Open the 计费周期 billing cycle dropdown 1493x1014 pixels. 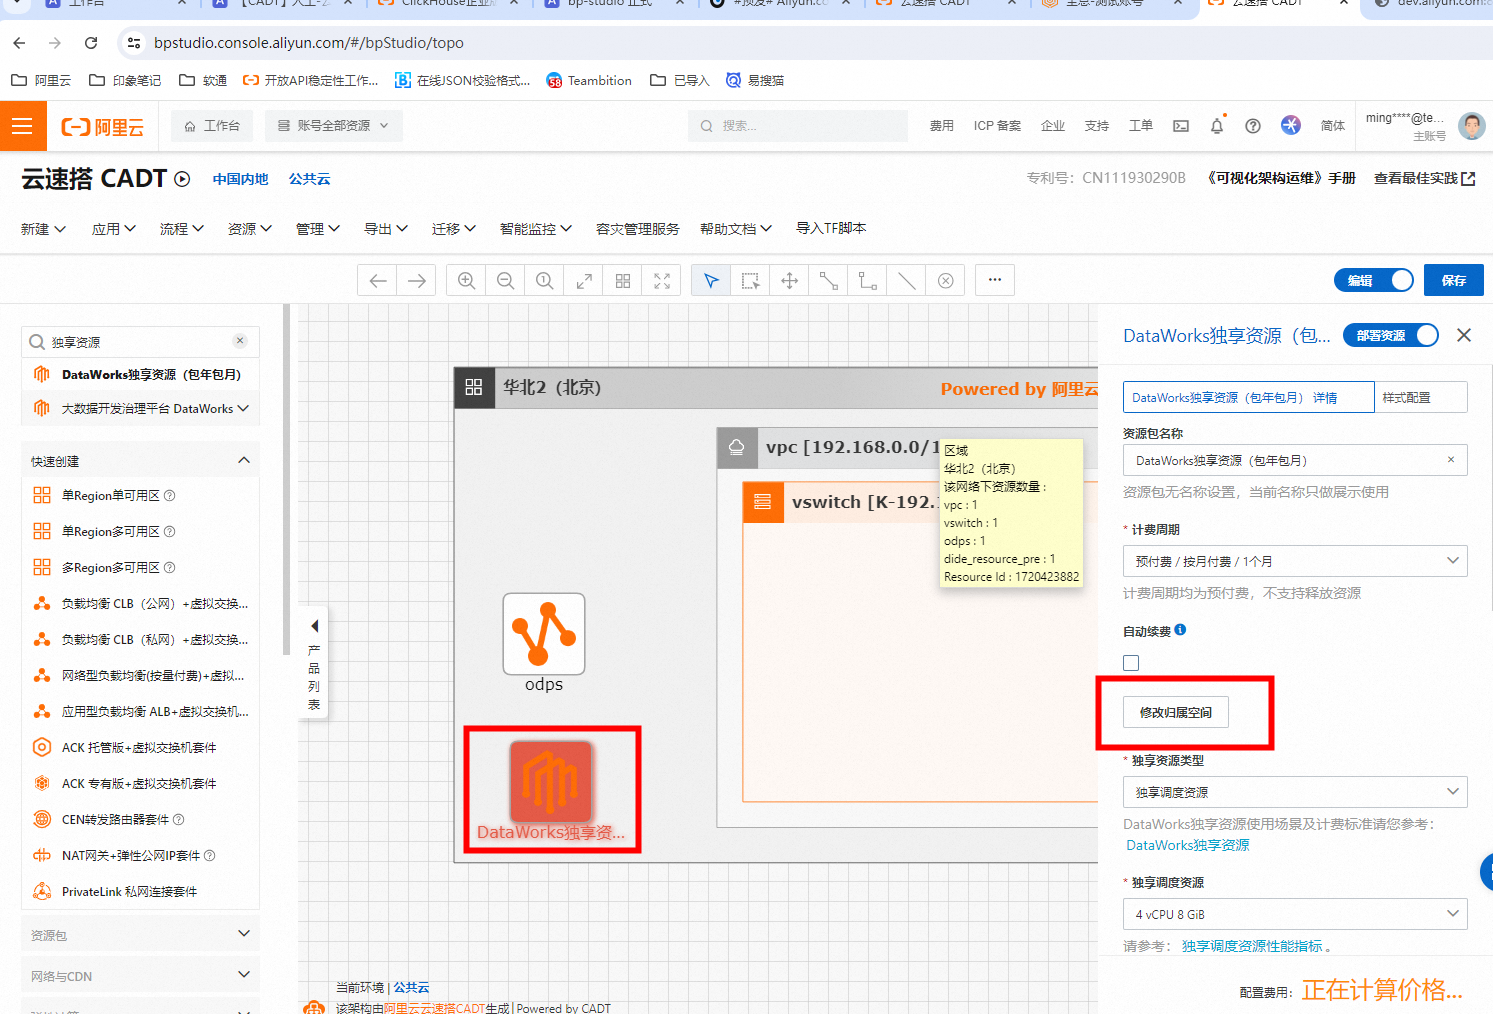(1295, 561)
